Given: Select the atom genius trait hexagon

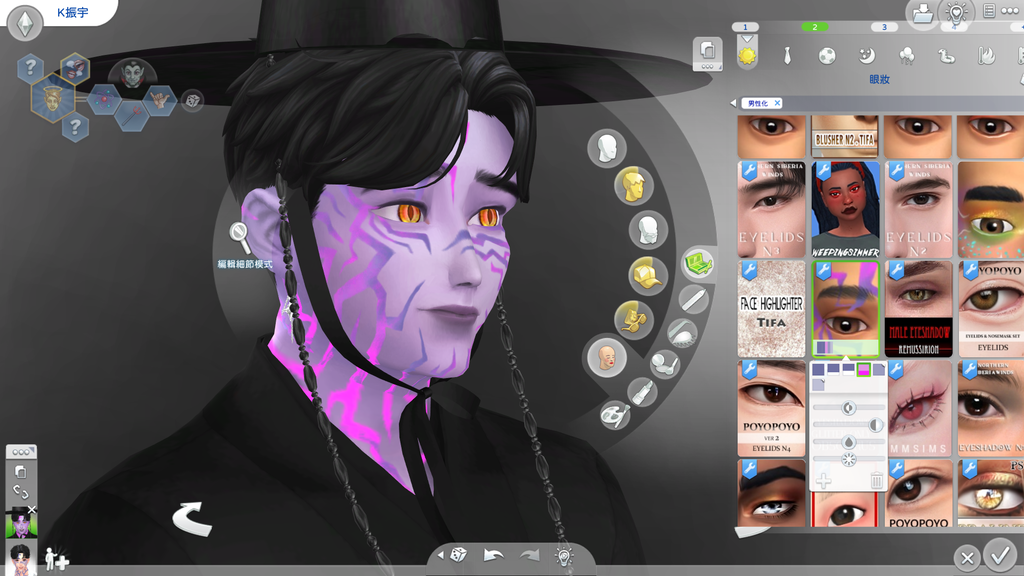Looking at the screenshot, I should tap(103, 100).
